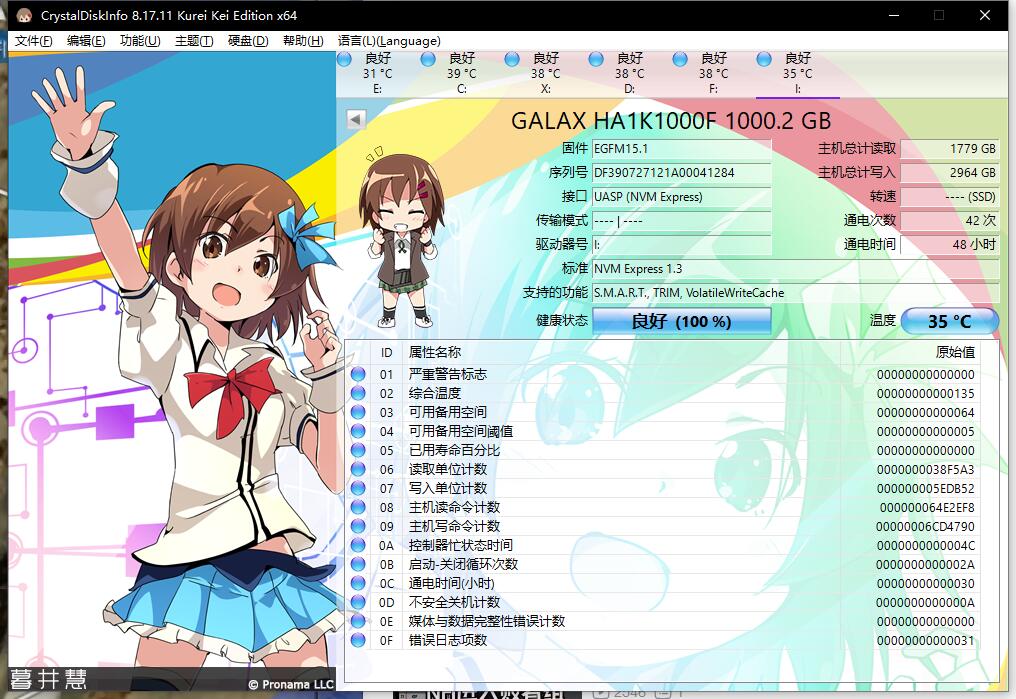Expand the 硬盘(D) disk menu

click(248, 41)
